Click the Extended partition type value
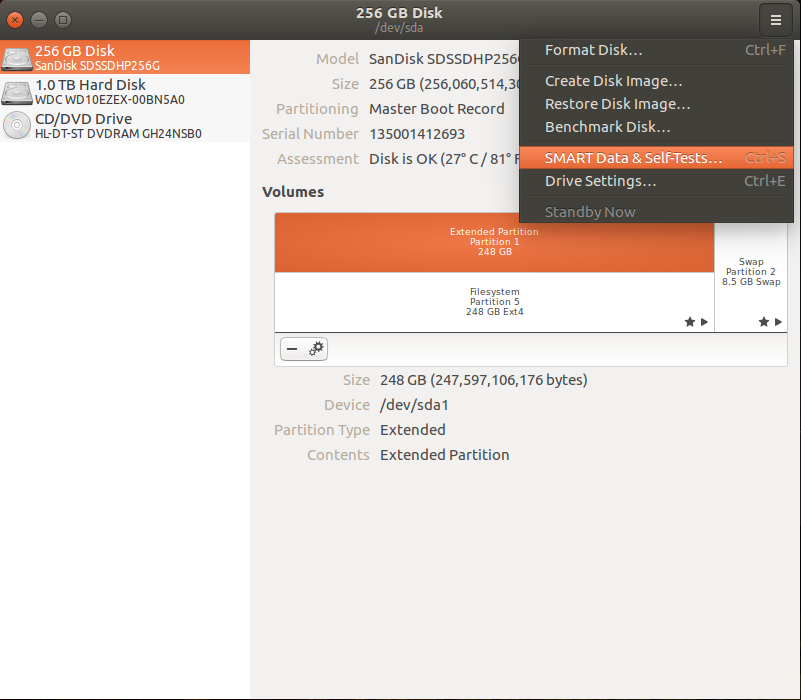The image size is (801, 700). coord(413,430)
